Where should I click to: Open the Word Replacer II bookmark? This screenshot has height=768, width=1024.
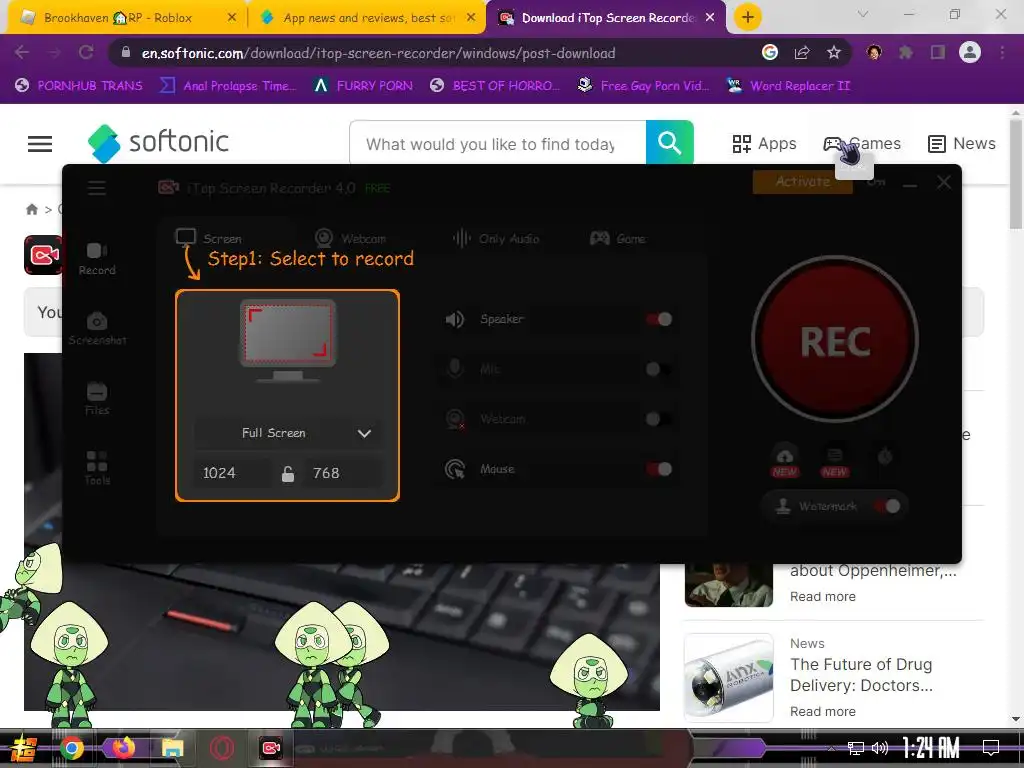(788, 86)
